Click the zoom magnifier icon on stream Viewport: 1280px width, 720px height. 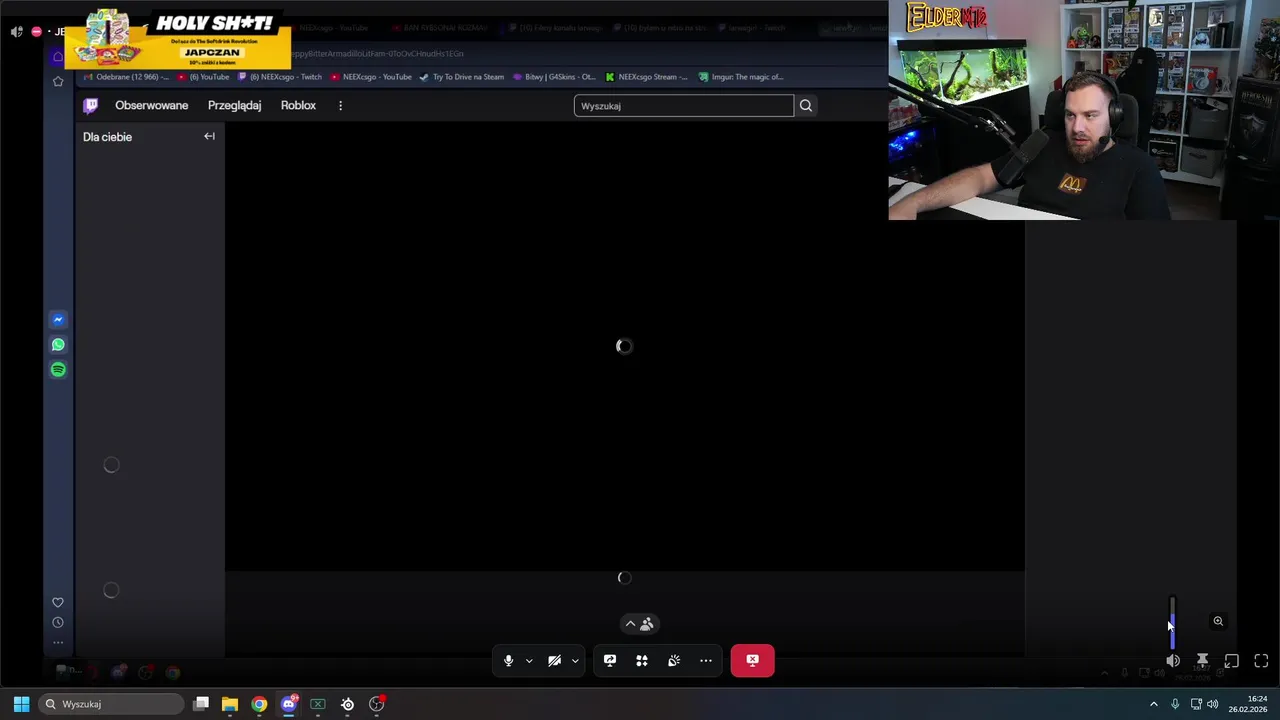click(1218, 621)
